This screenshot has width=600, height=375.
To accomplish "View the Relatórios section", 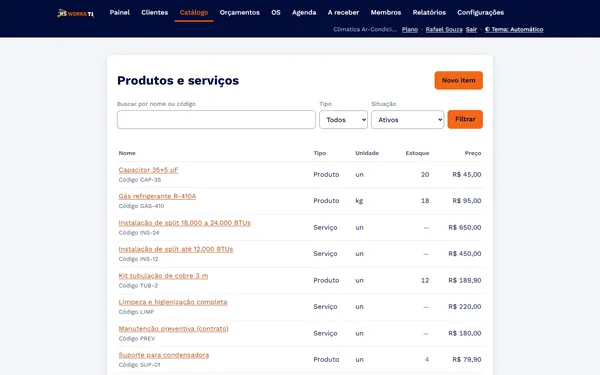I will coord(429,12).
